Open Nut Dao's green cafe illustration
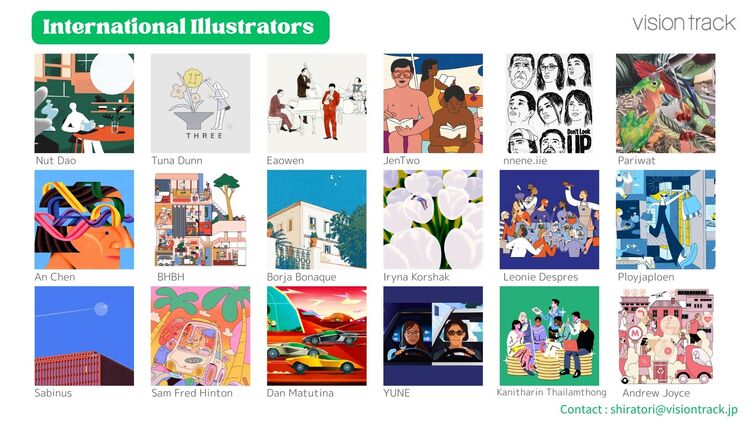Viewport: 750px width, 422px height. [x=84, y=103]
